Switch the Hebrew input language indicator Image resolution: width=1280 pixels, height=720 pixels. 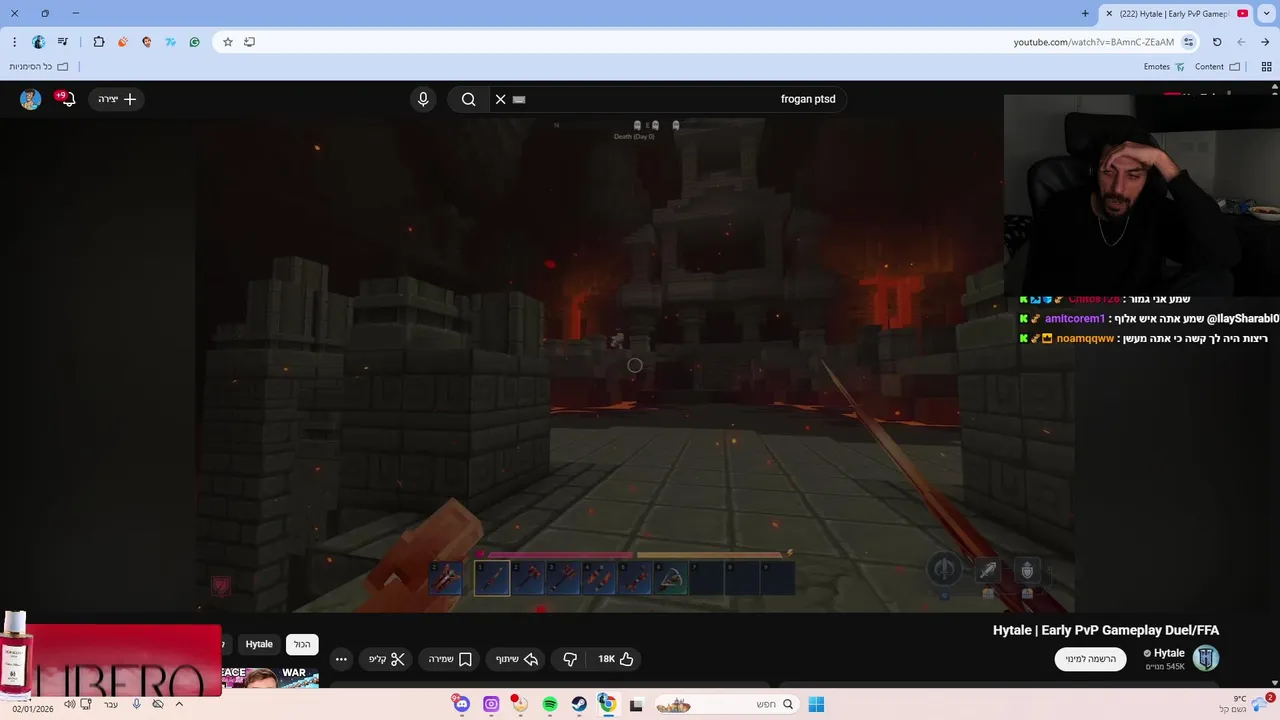111,704
